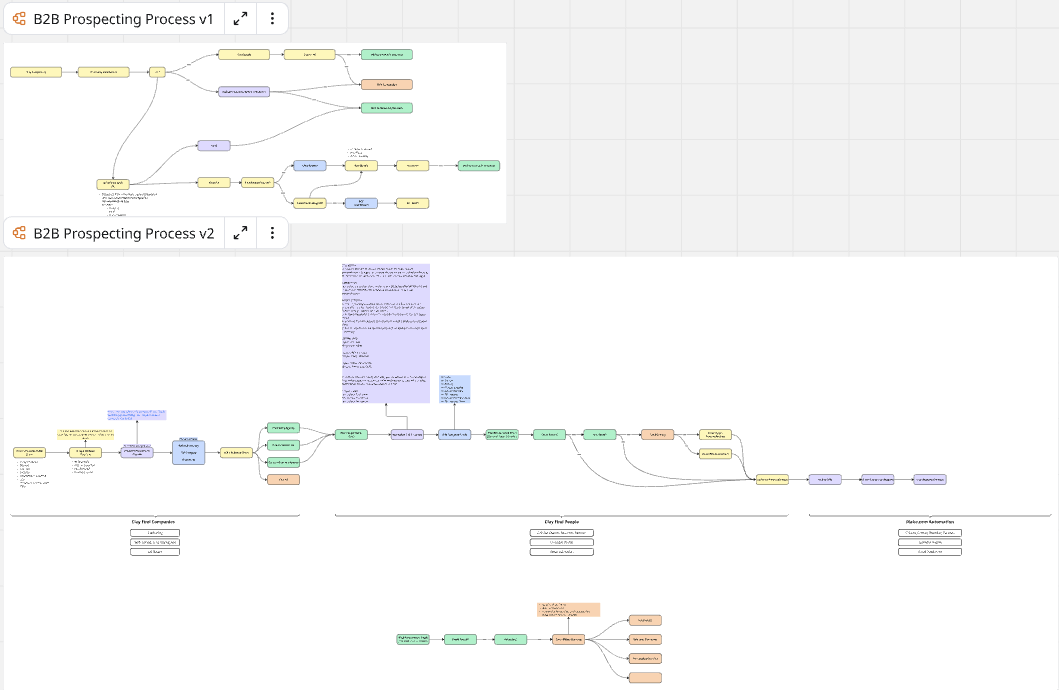Click the middle list item under "Clay Final People"
The height and width of the screenshot is (690, 1059).
[562, 541]
